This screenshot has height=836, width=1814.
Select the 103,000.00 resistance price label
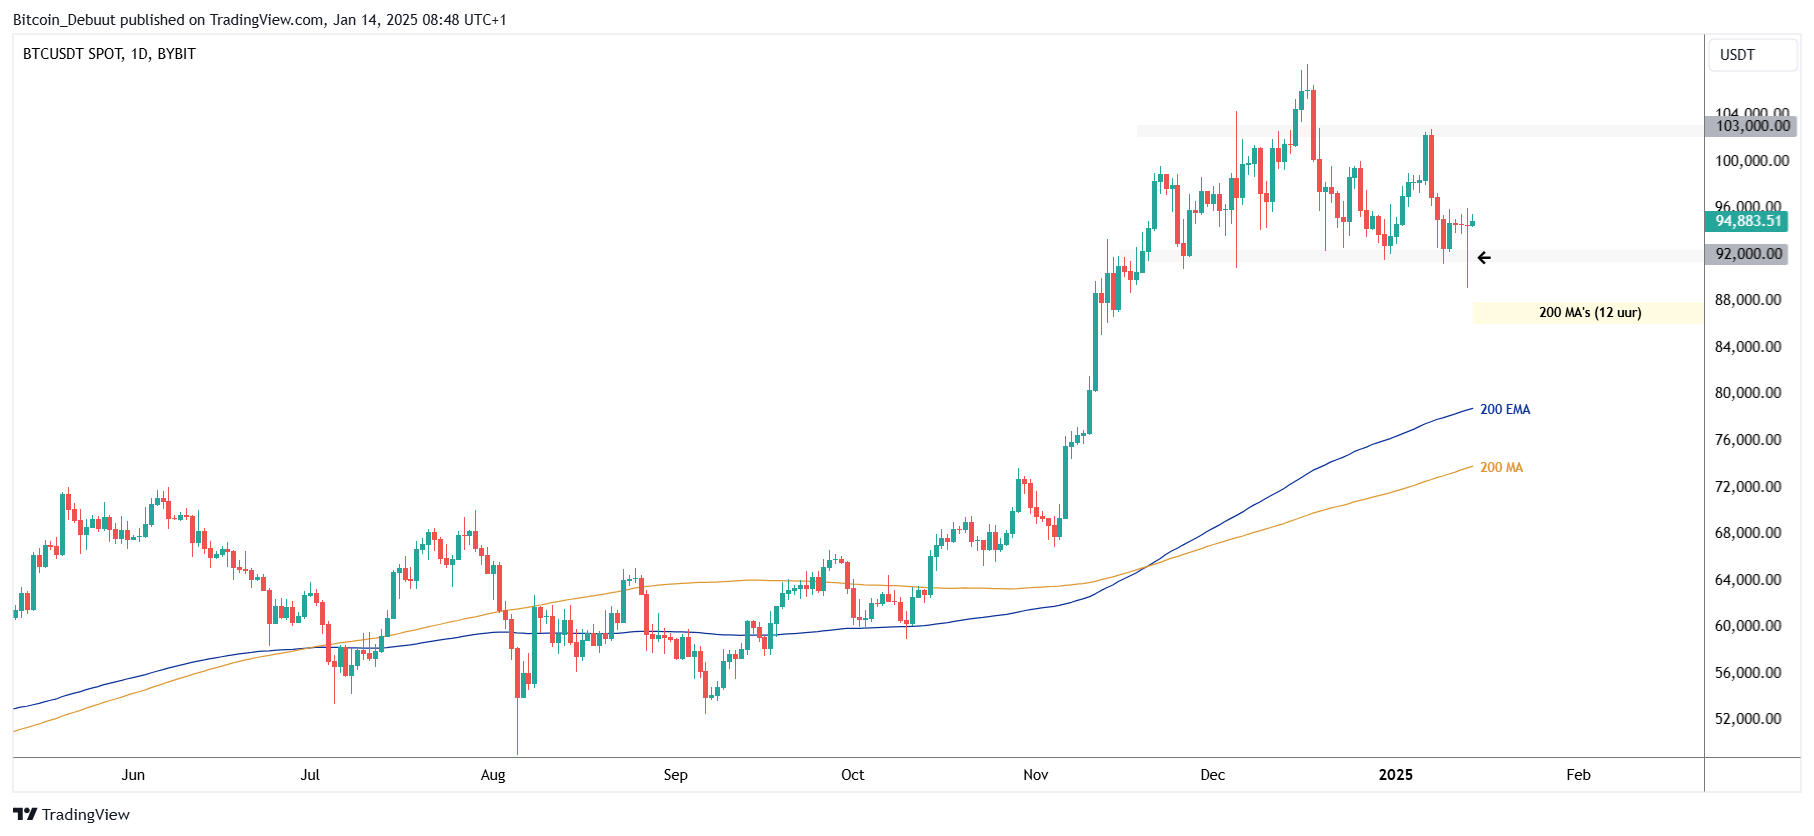point(1751,126)
